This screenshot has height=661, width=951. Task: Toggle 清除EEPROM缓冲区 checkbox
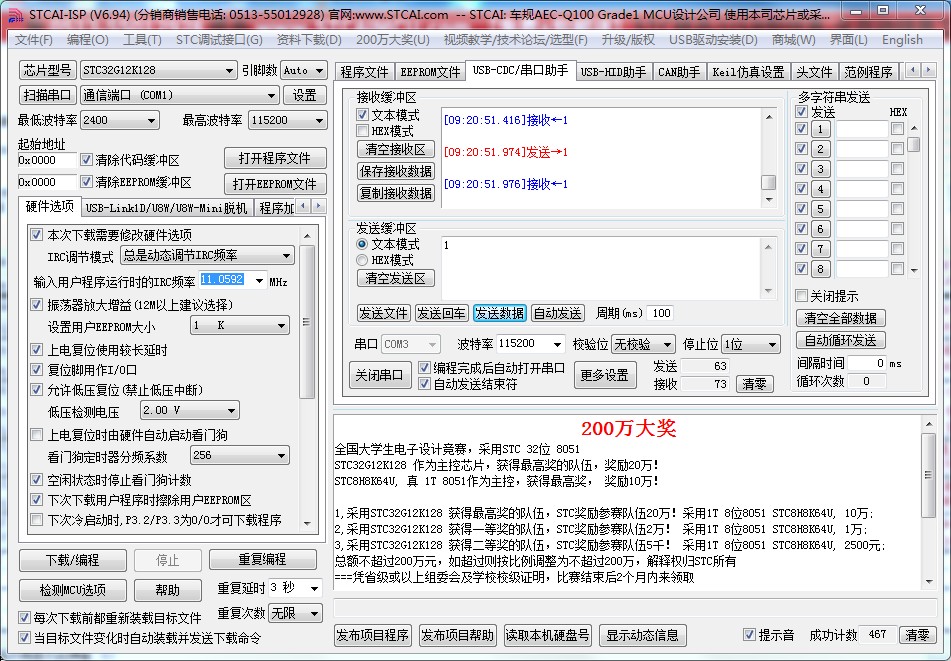coord(86,182)
